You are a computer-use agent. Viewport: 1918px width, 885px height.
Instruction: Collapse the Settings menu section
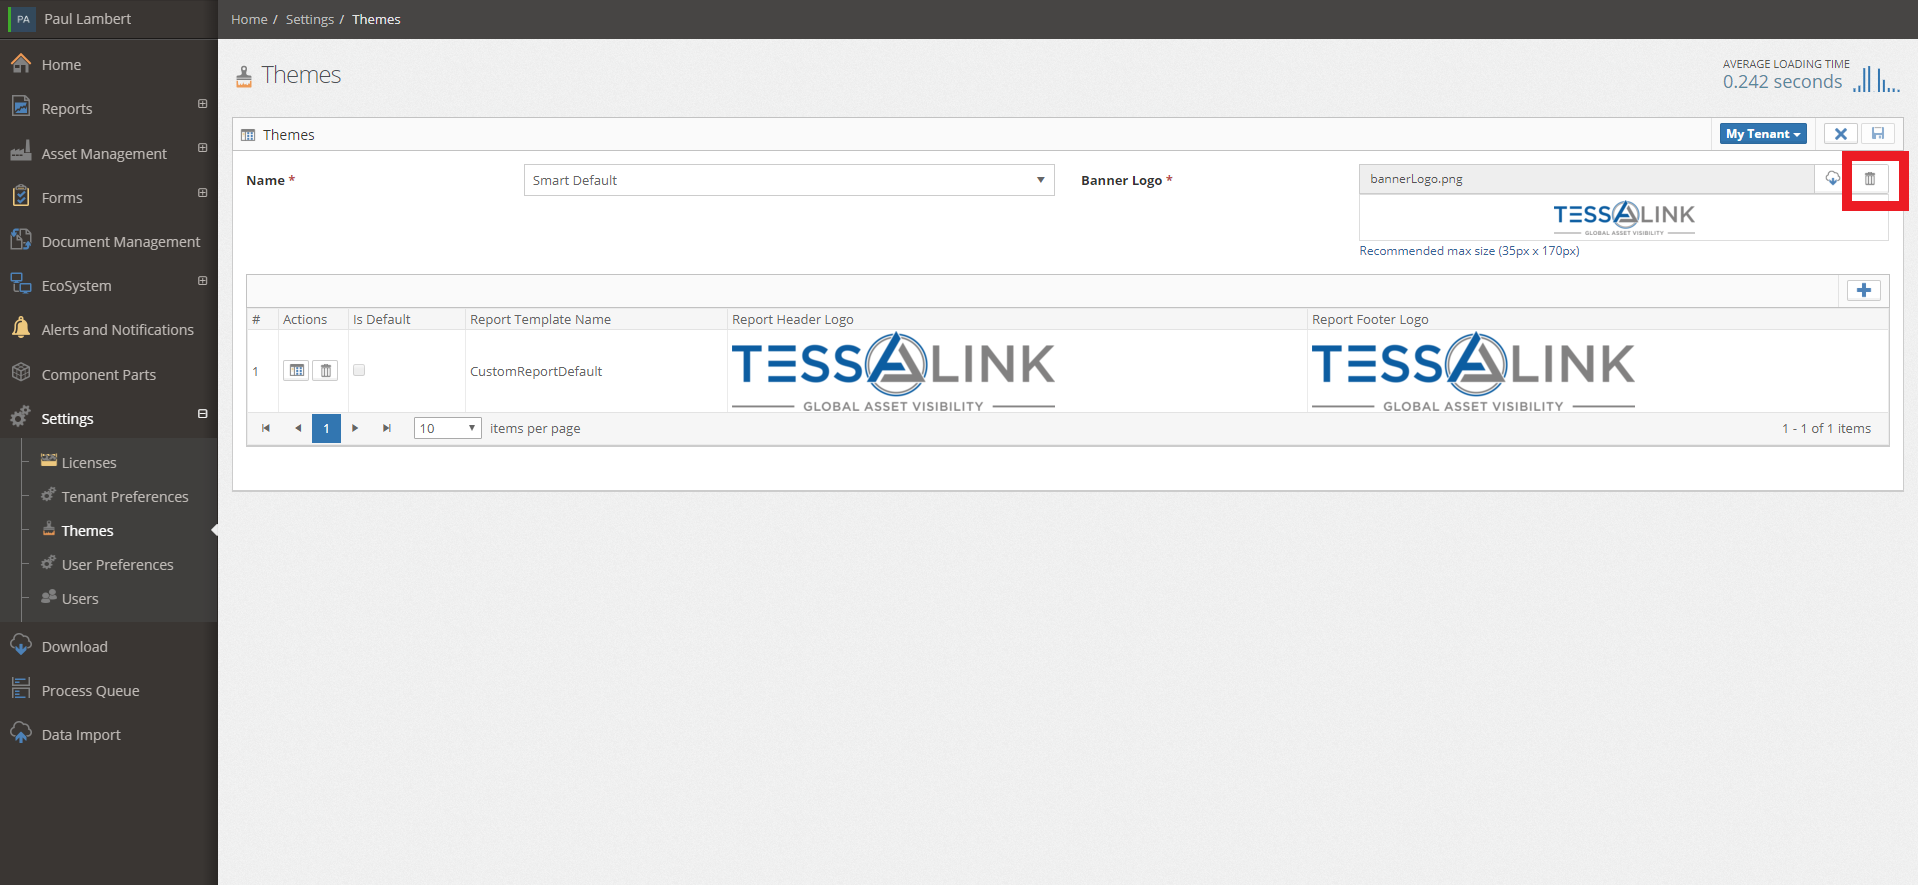pos(202,414)
